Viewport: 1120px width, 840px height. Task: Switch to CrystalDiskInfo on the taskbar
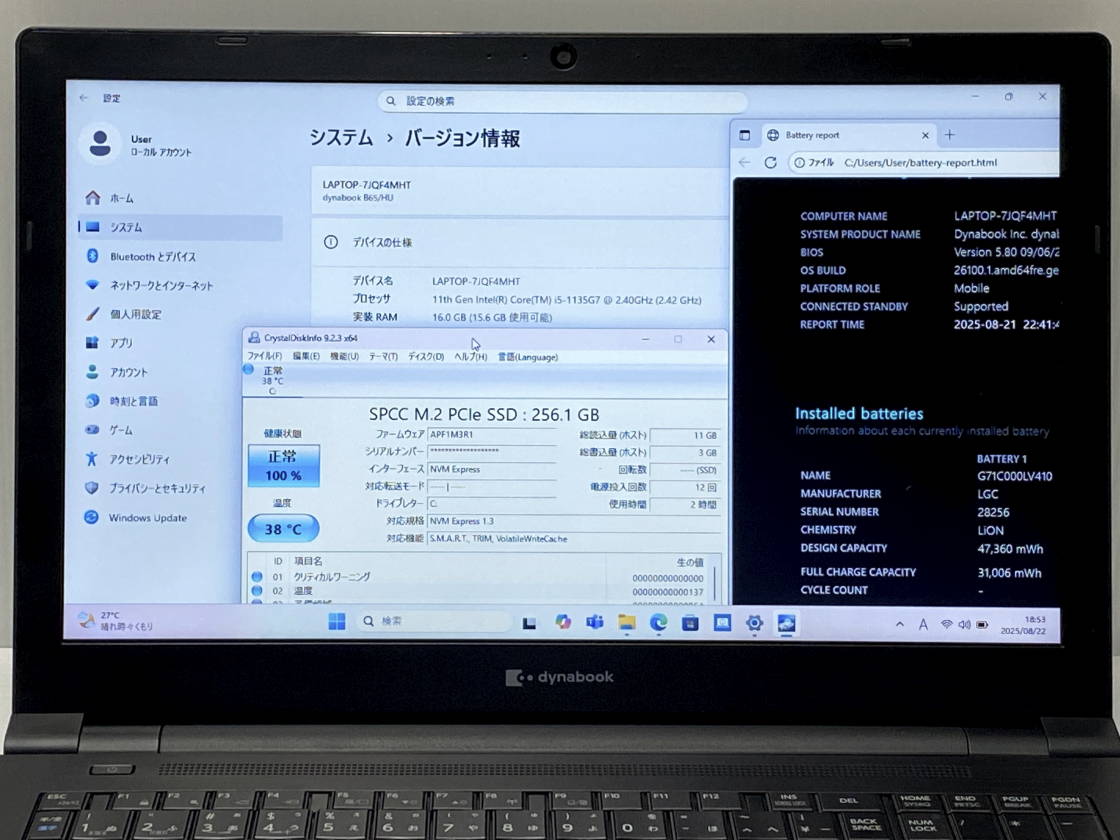786,623
